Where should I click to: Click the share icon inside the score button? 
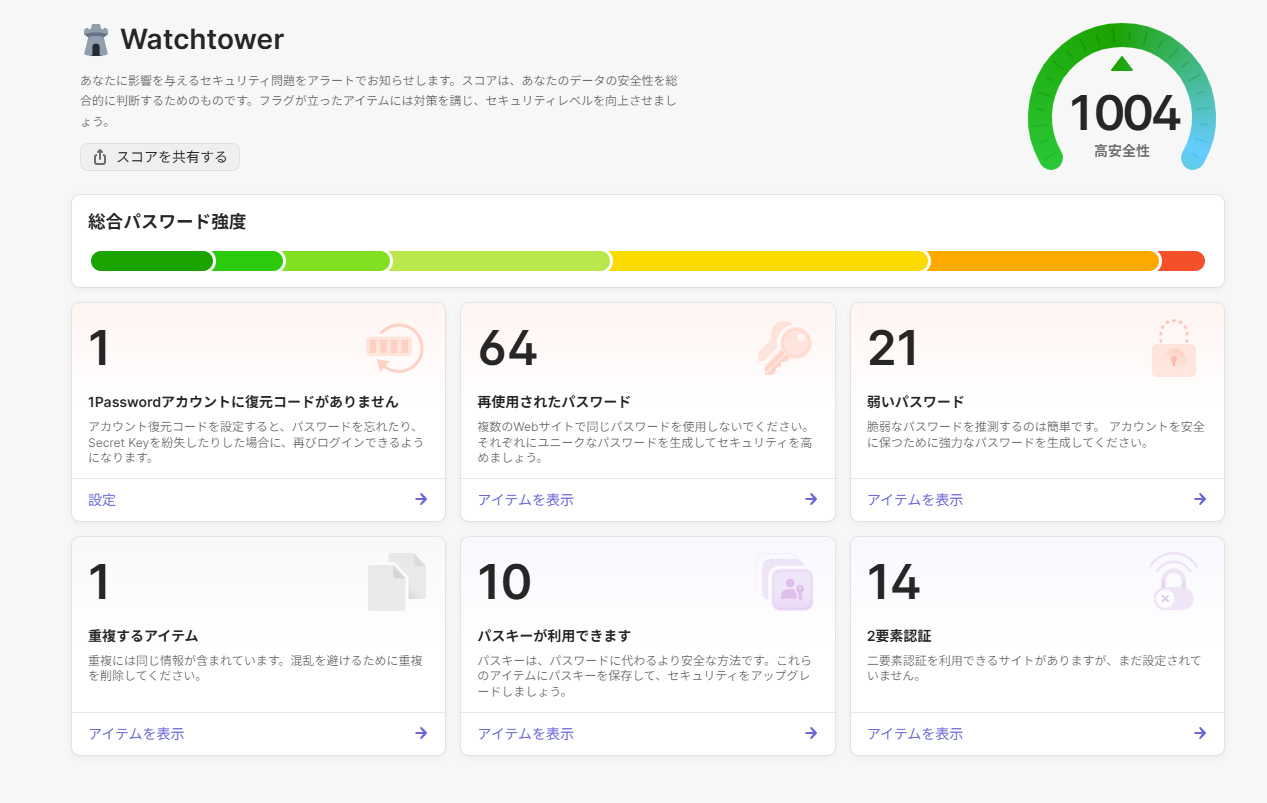98,157
